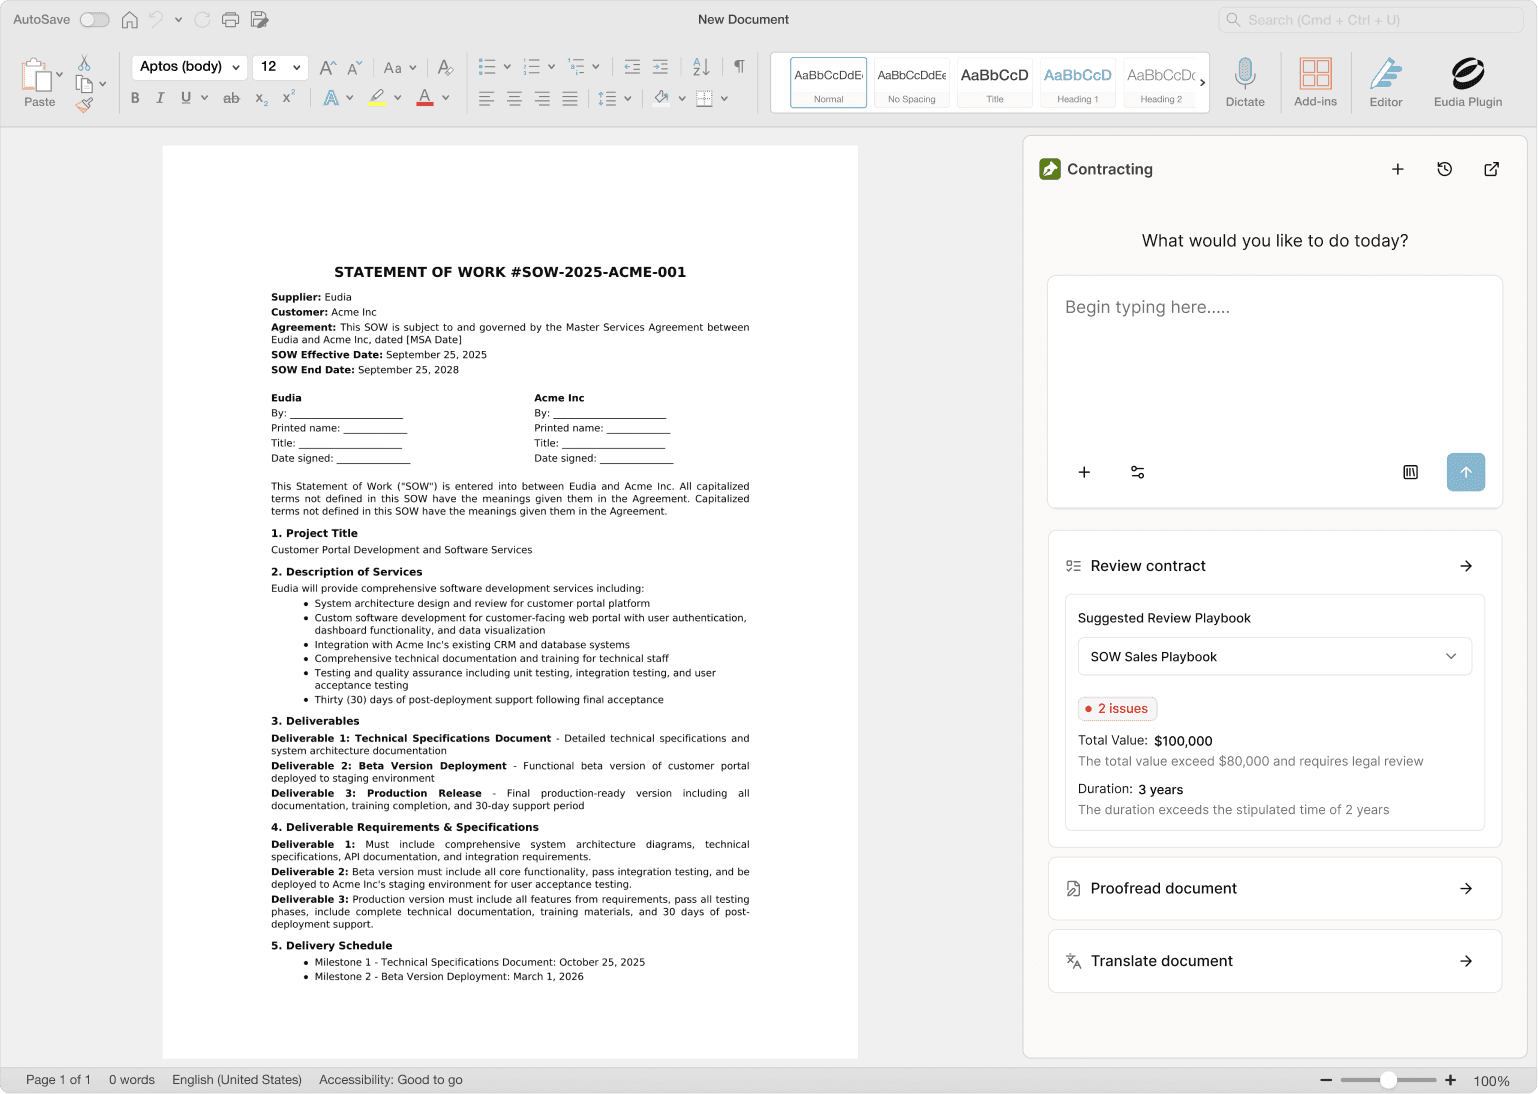Click the Justify alignment icon
Viewport: 1538px width, 1094px height.
(570, 98)
